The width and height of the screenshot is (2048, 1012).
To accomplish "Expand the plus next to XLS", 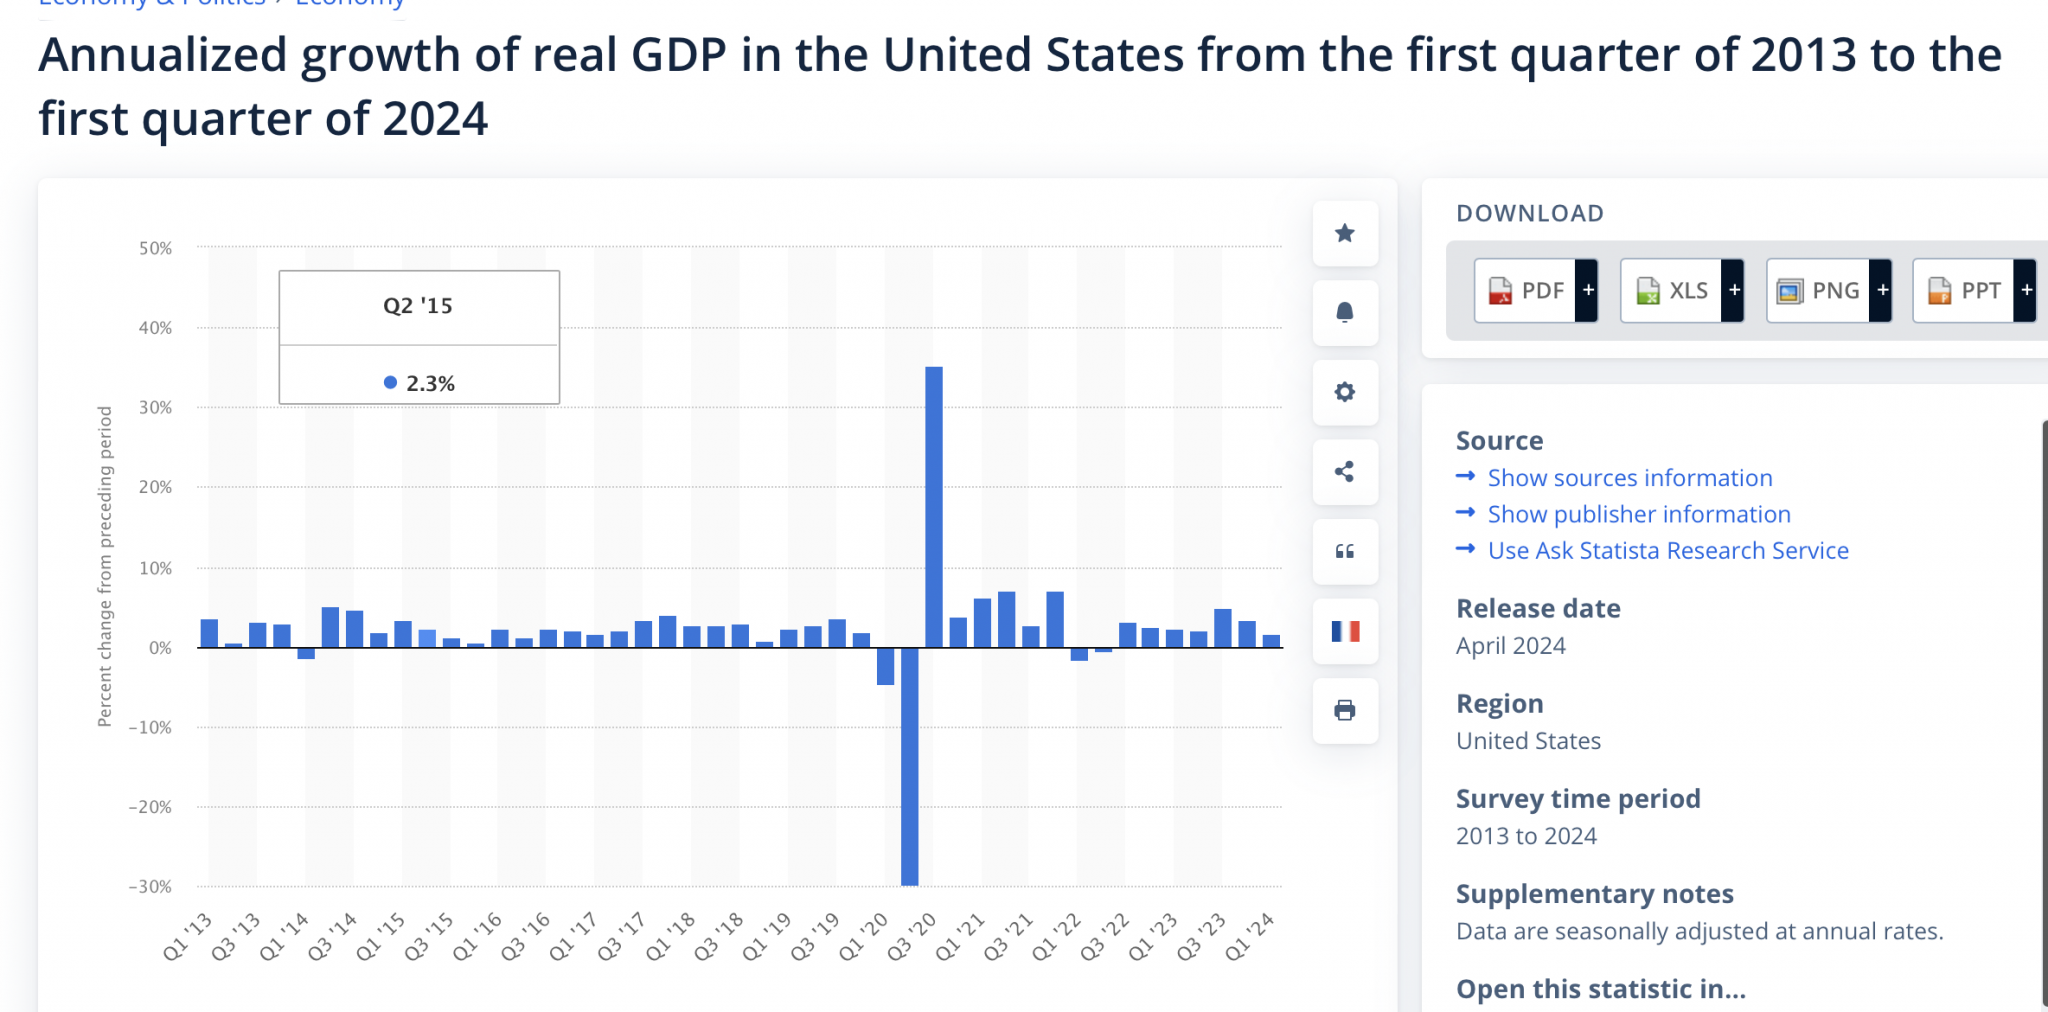I will pos(1733,291).
